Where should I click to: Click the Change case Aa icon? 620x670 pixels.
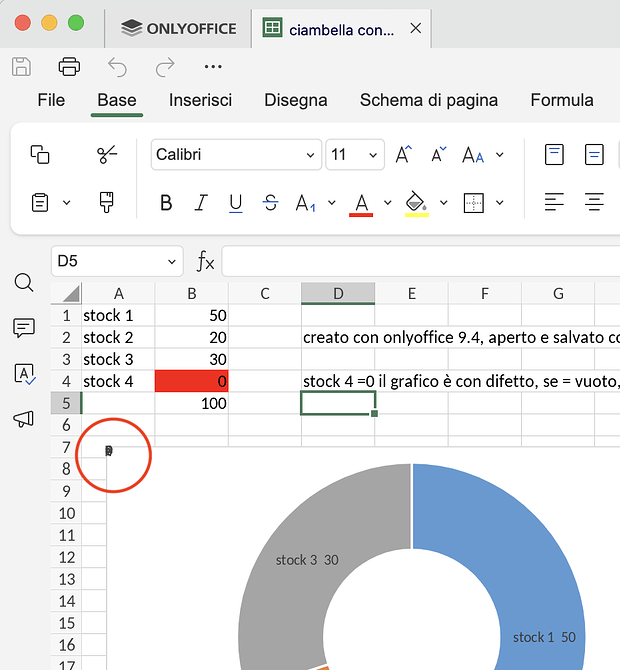click(473, 154)
